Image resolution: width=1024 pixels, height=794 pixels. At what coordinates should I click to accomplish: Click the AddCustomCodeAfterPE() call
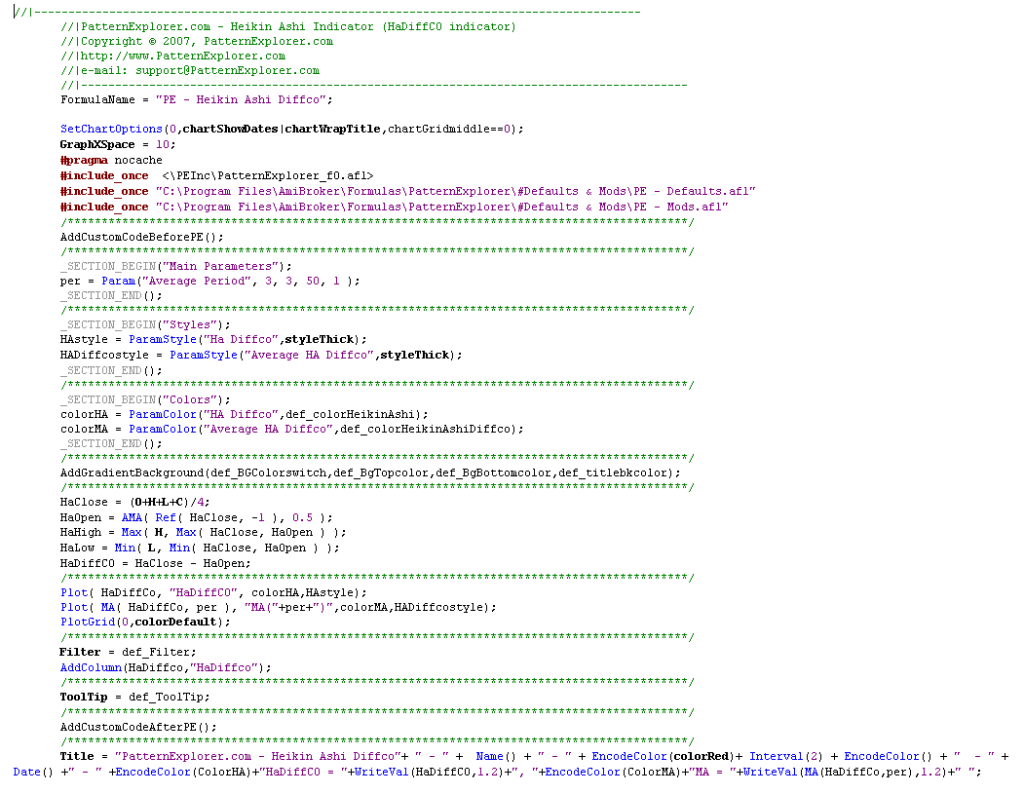coord(138,727)
